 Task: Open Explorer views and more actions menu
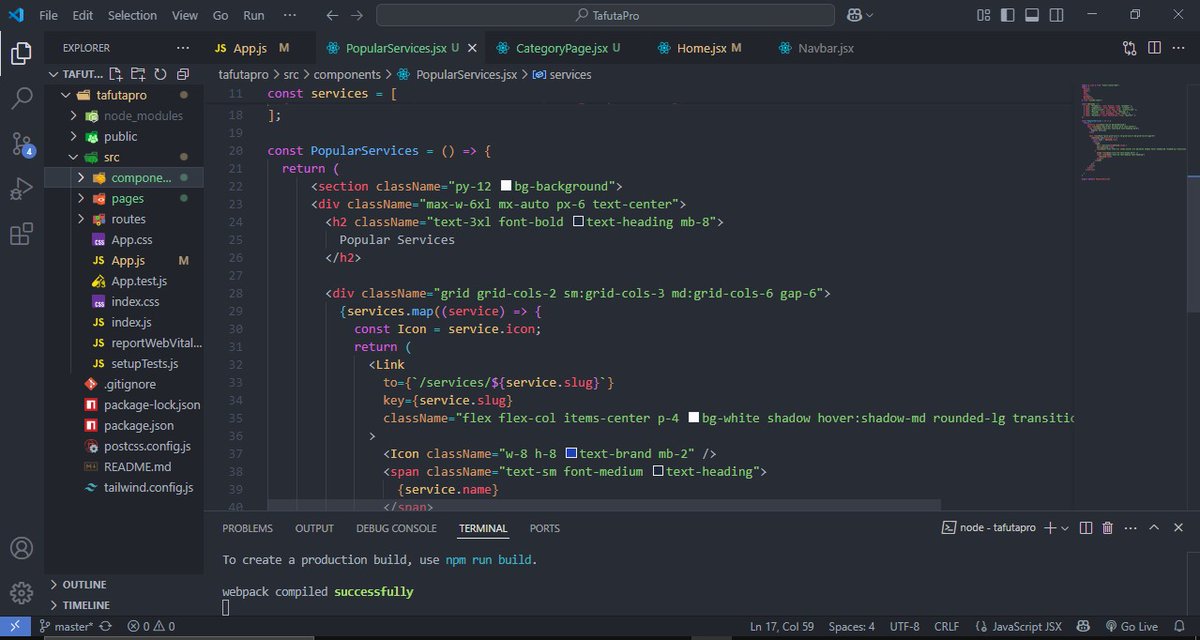[x=182, y=48]
